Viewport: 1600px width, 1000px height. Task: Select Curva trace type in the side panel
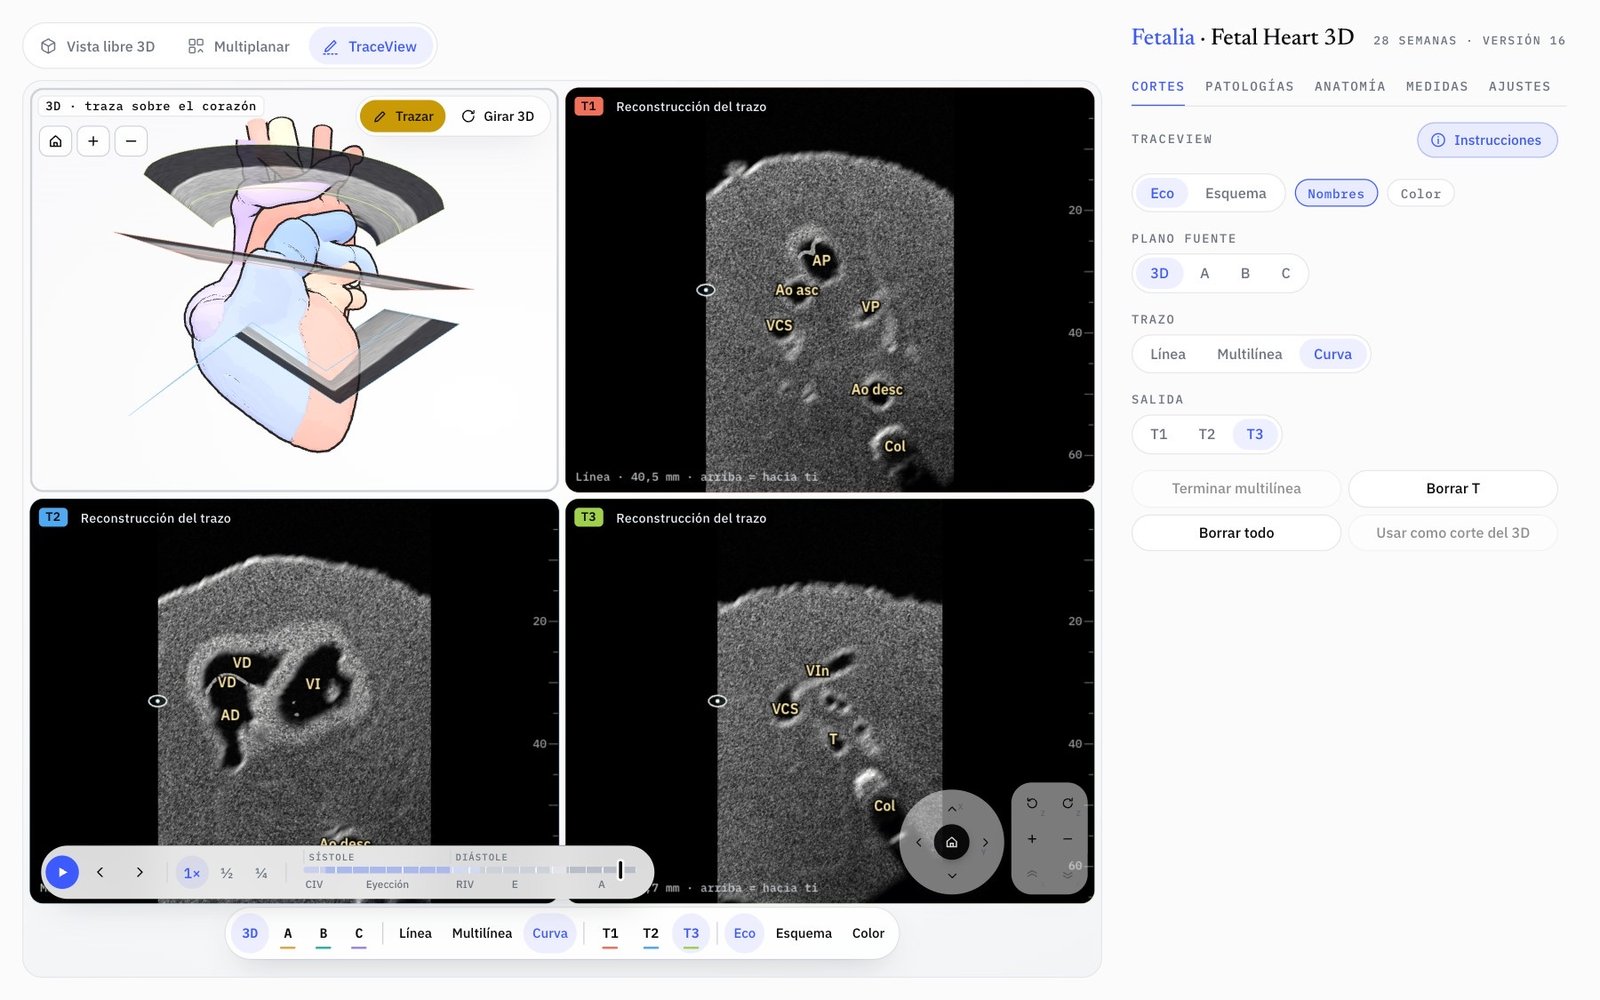[x=1332, y=354]
